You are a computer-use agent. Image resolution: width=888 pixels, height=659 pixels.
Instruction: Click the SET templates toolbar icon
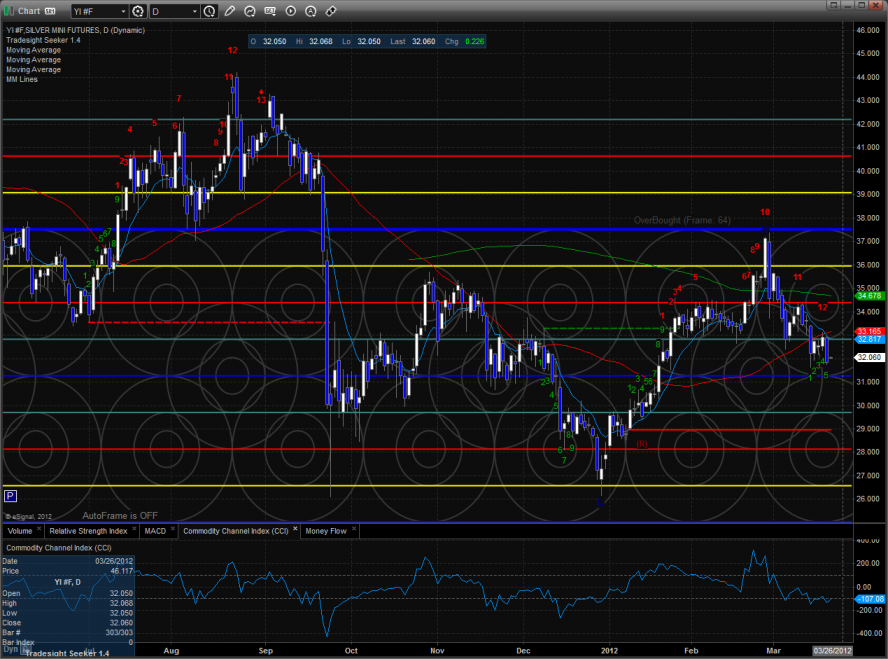tap(269, 11)
